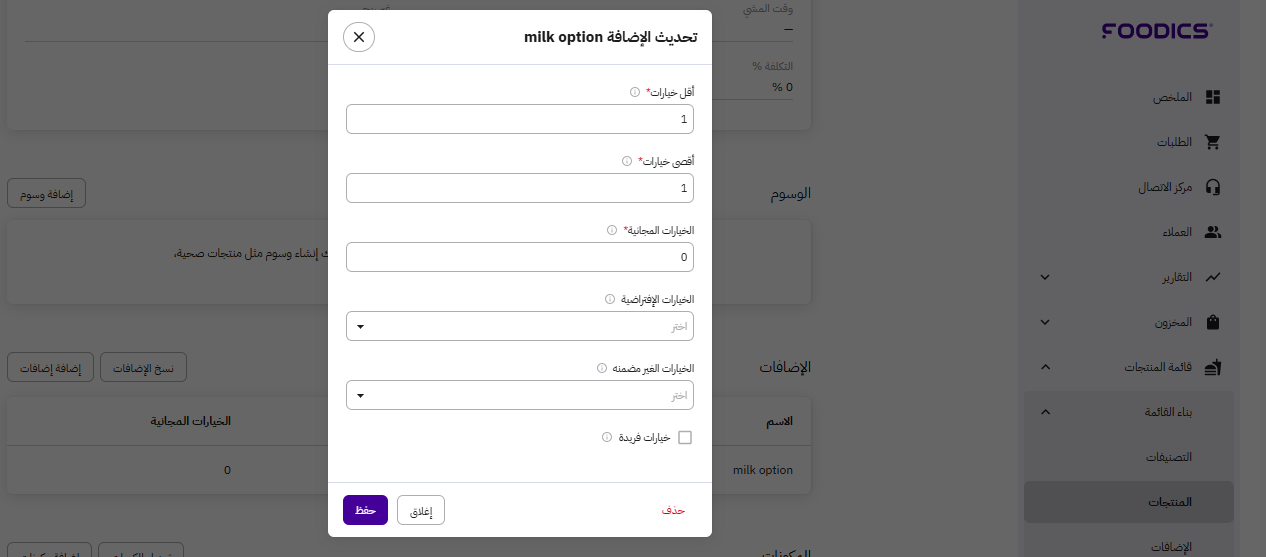Click the shopping cart icon for الطلبات
The width and height of the screenshot is (1266, 557).
[1213, 142]
